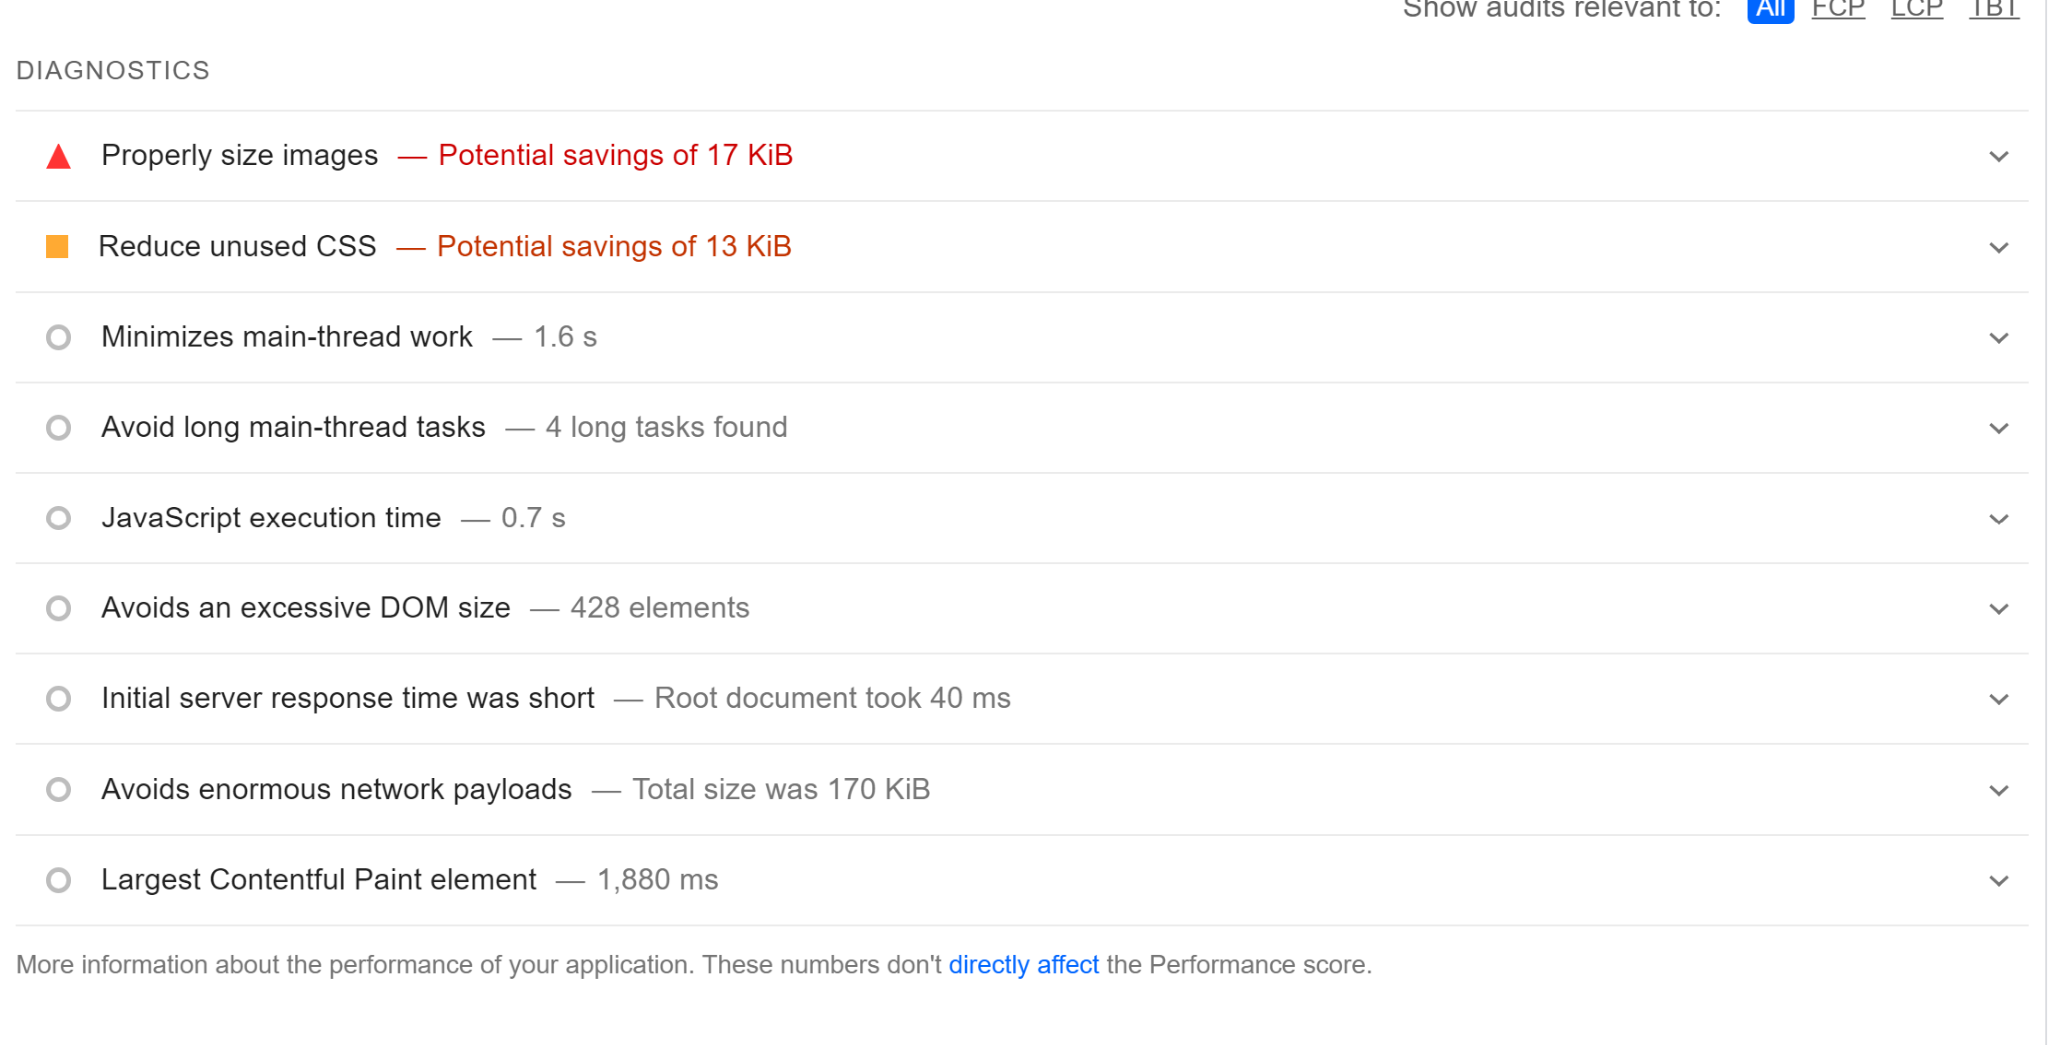This screenshot has height=1045, width=2048.
Task: Click gray circle icon for Largest Contentful Paint element
Action: point(59,880)
